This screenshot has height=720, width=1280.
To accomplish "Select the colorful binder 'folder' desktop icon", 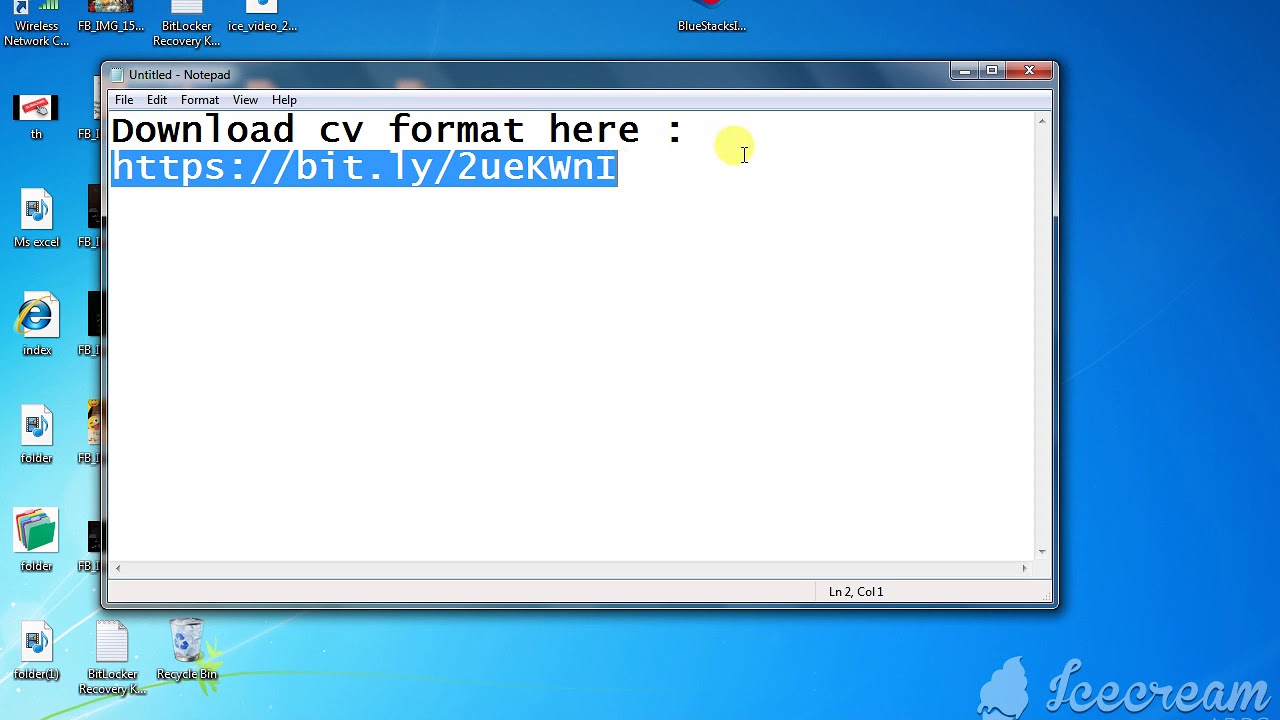I will pyautogui.click(x=36, y=541).
